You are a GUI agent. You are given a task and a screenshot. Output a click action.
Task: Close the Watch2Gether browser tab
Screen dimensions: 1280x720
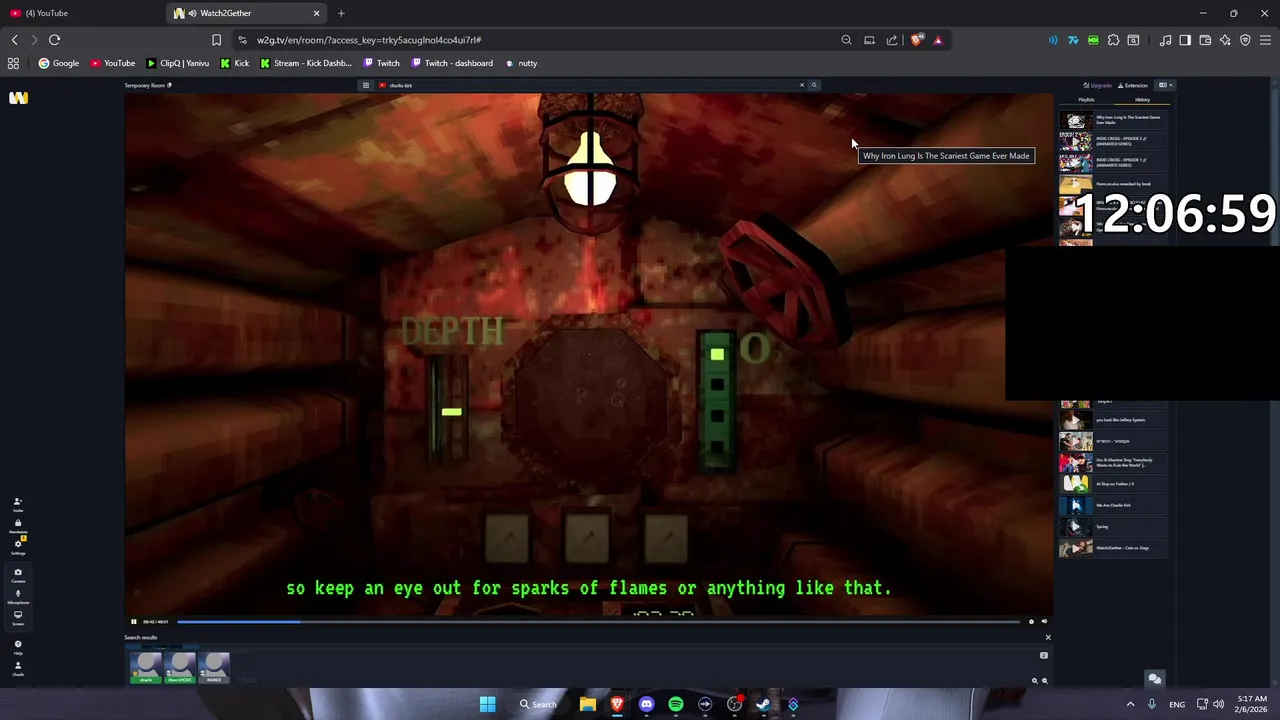click(x=316, y=13)
